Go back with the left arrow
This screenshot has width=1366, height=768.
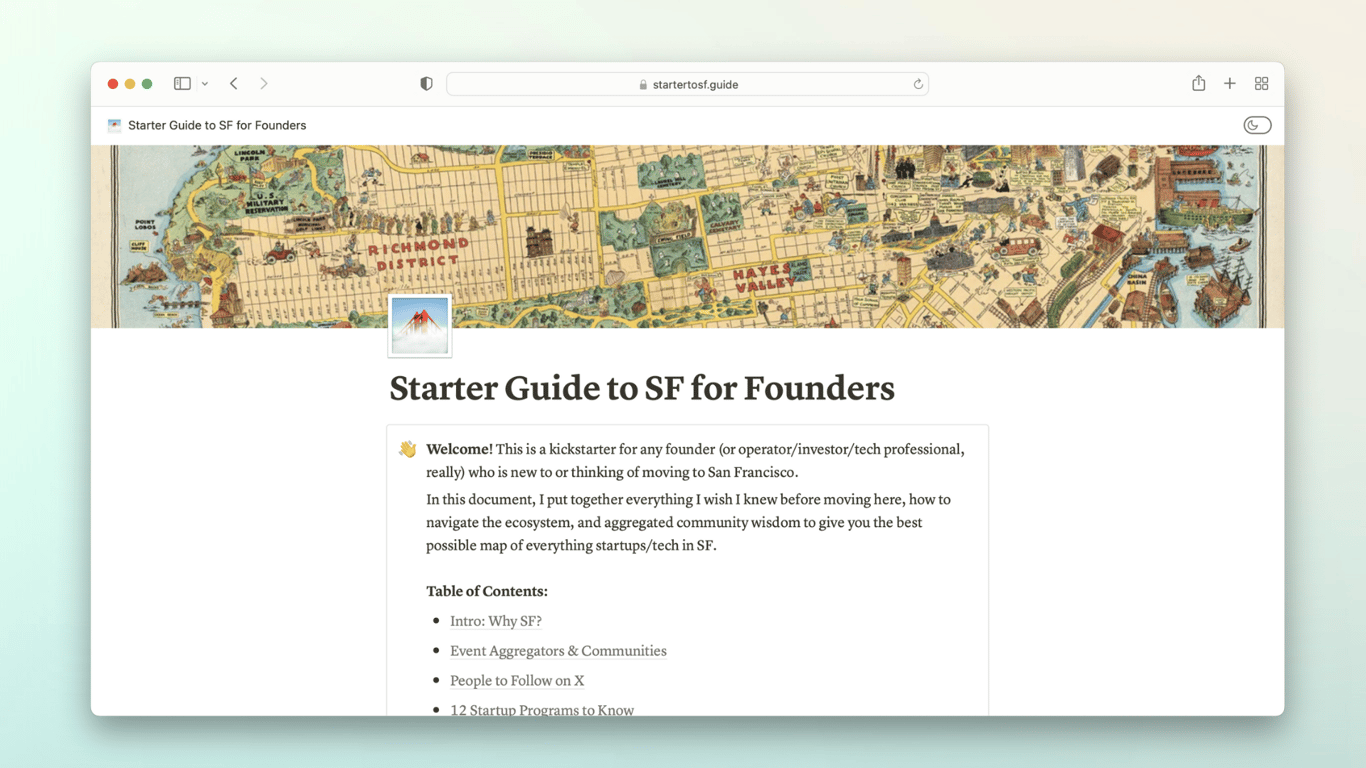pyautogui.click(x=234, y=84)
